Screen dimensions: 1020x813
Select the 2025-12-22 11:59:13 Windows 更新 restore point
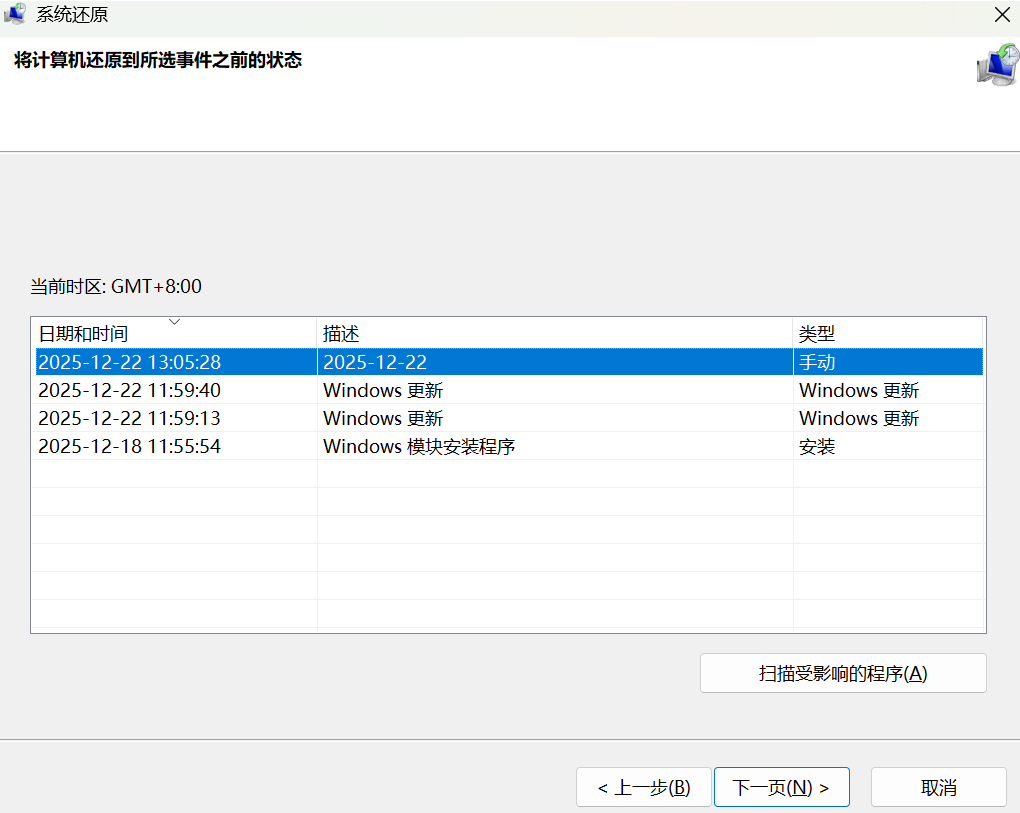click(x=129, y=418)
